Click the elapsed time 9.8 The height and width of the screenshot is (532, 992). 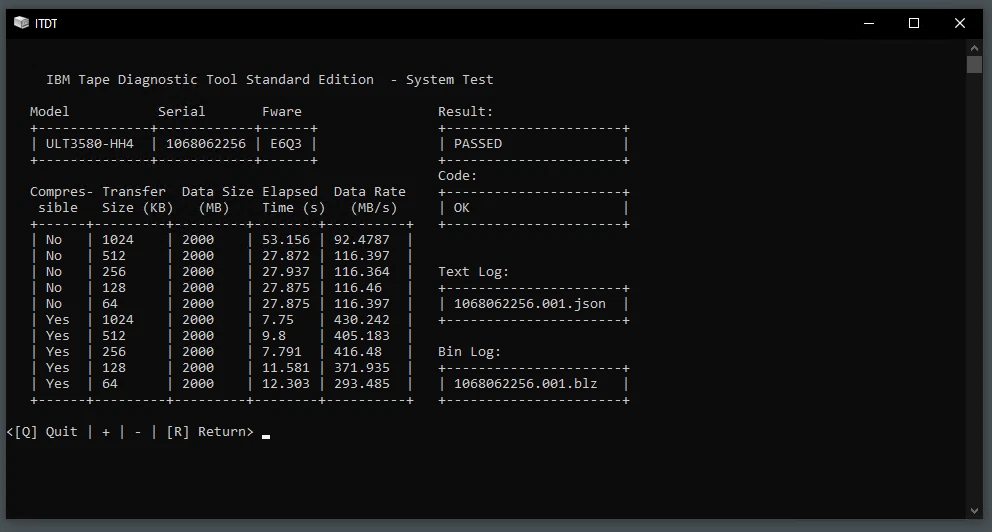[274, 335]
